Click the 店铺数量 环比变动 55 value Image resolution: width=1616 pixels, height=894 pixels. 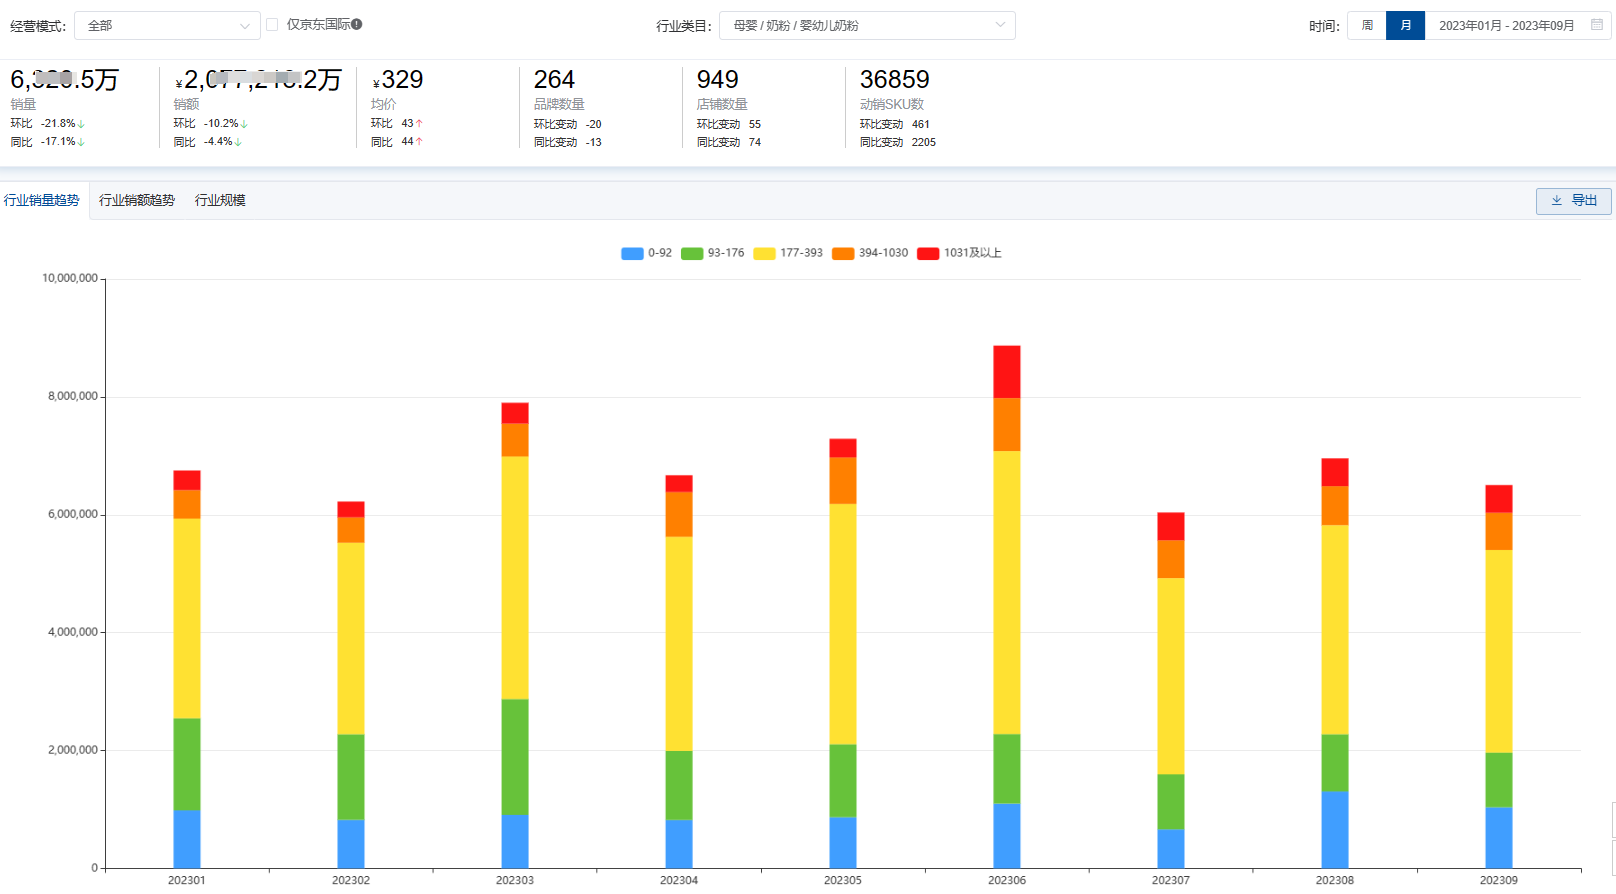click(755, 124)
